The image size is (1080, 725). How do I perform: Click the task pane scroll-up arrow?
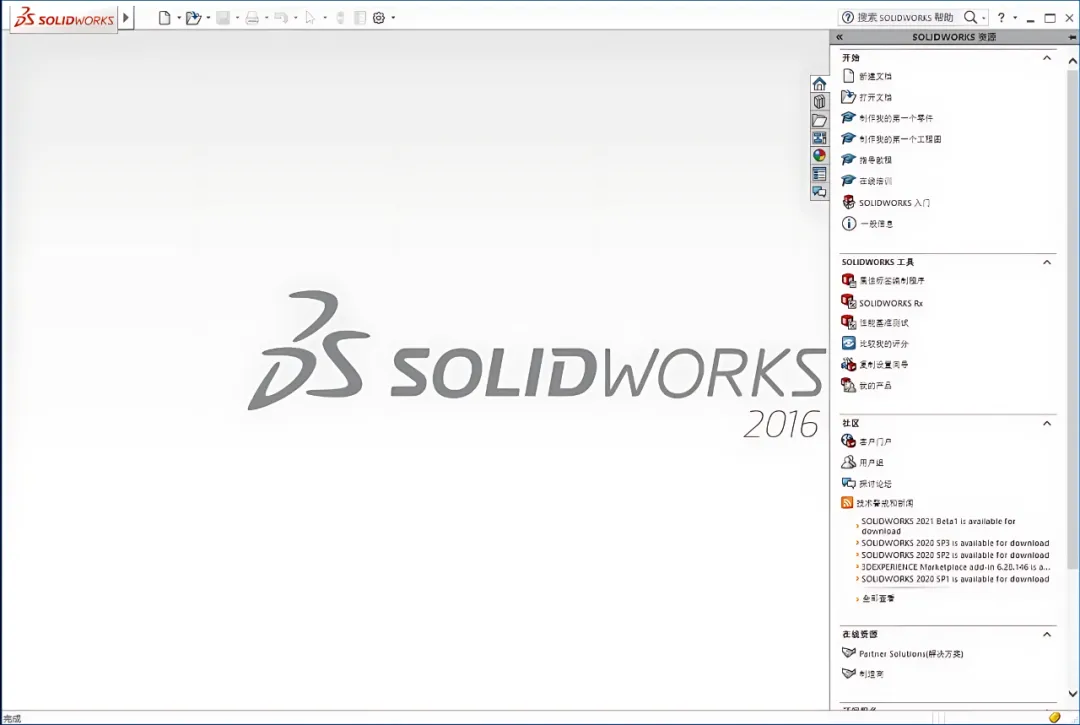(x=1072, y=61)
